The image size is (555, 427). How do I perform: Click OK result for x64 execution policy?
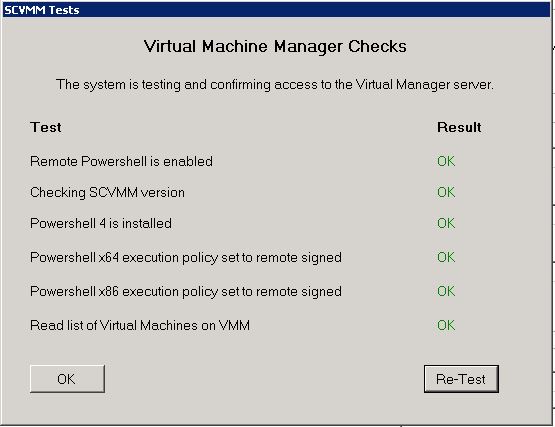tap(446, 257)
